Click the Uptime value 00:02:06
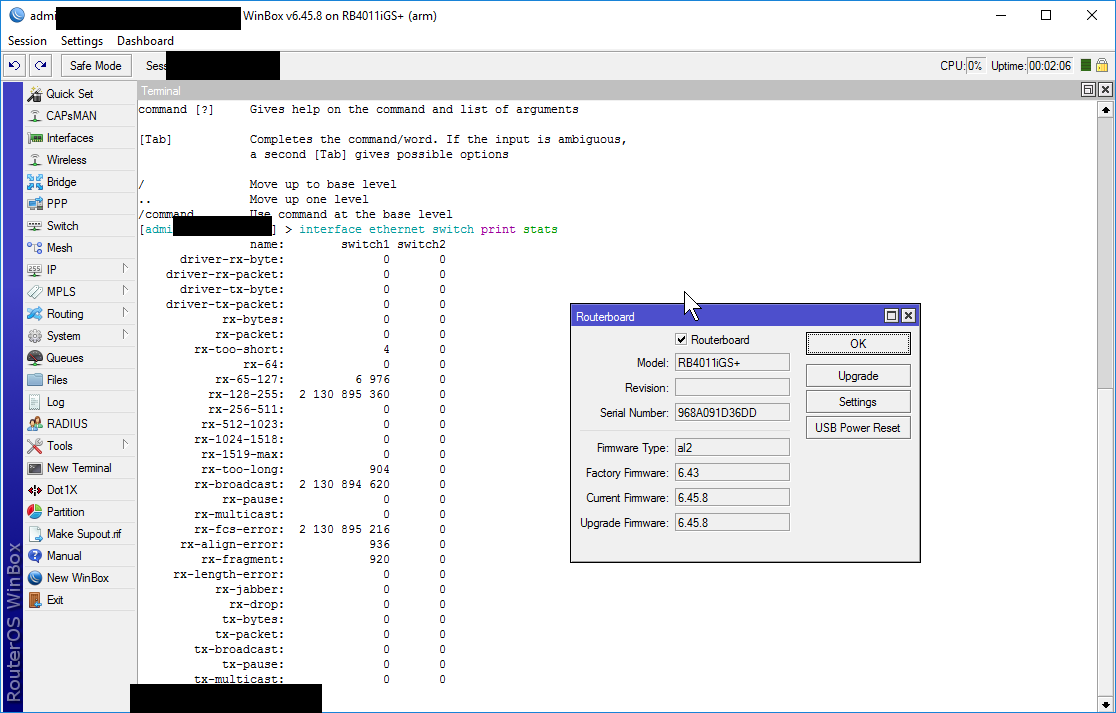 coord(1050,65)
